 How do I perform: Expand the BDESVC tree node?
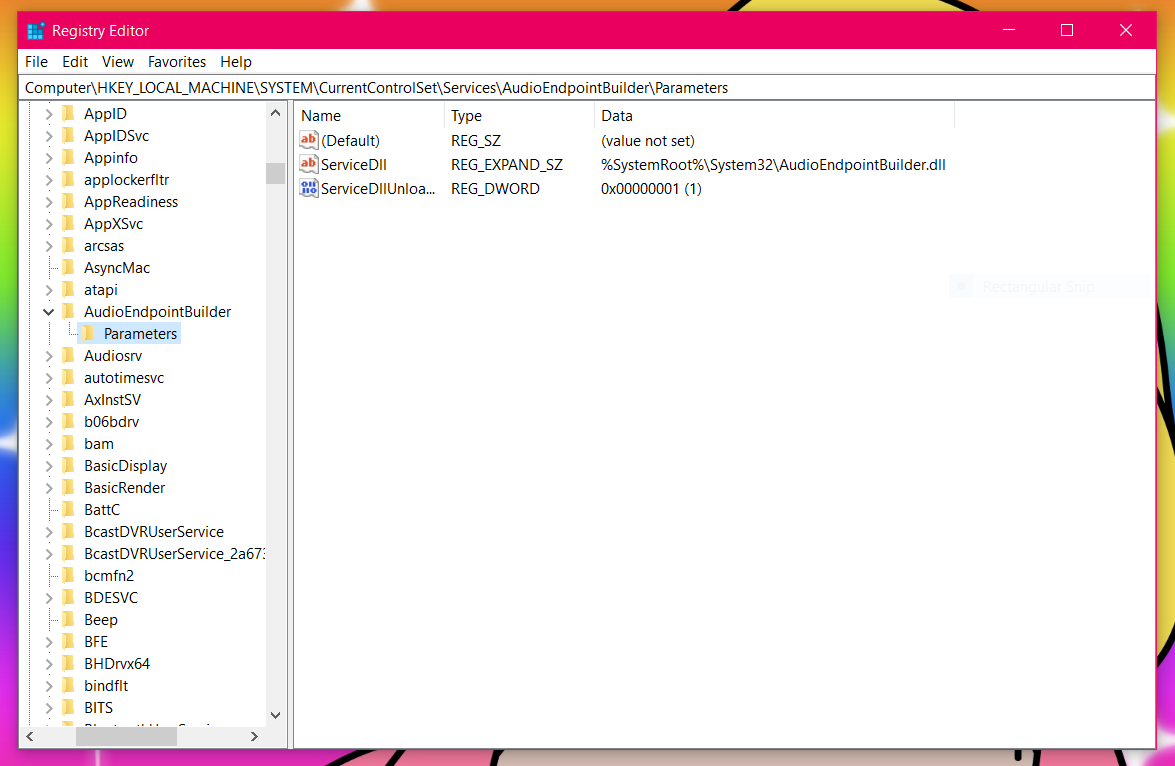pyautogui.click(x=49, y=597)
